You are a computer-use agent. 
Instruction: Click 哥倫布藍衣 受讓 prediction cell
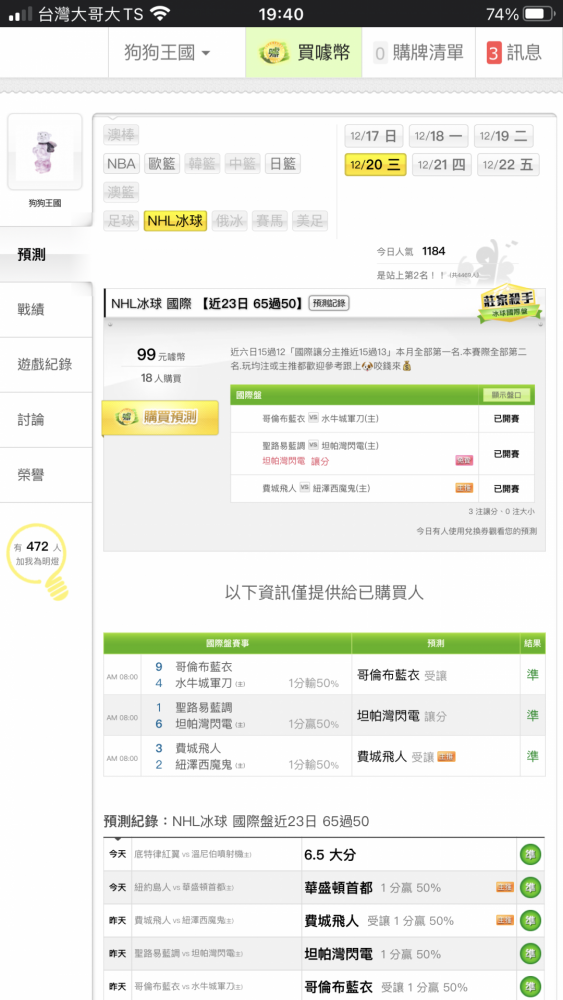coord(436,675)
